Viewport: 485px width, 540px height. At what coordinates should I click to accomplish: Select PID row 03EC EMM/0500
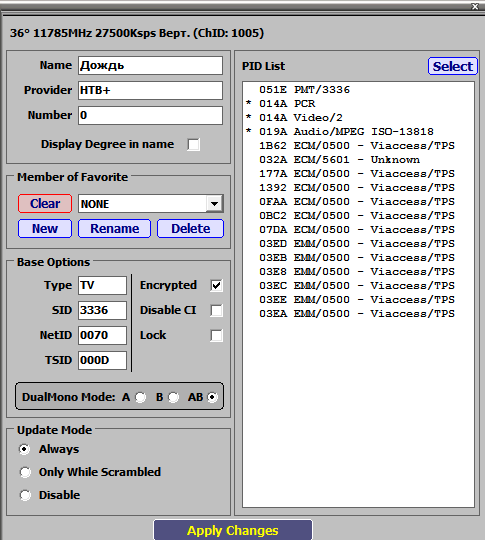358,285
